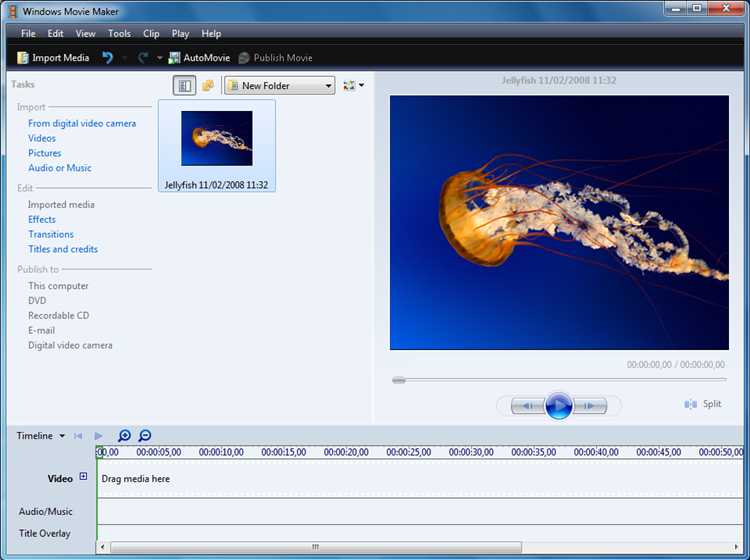Viewport: 750px width, 560px height.
Task: Zoom in on the timeline
Action: [x=124, y=436]
